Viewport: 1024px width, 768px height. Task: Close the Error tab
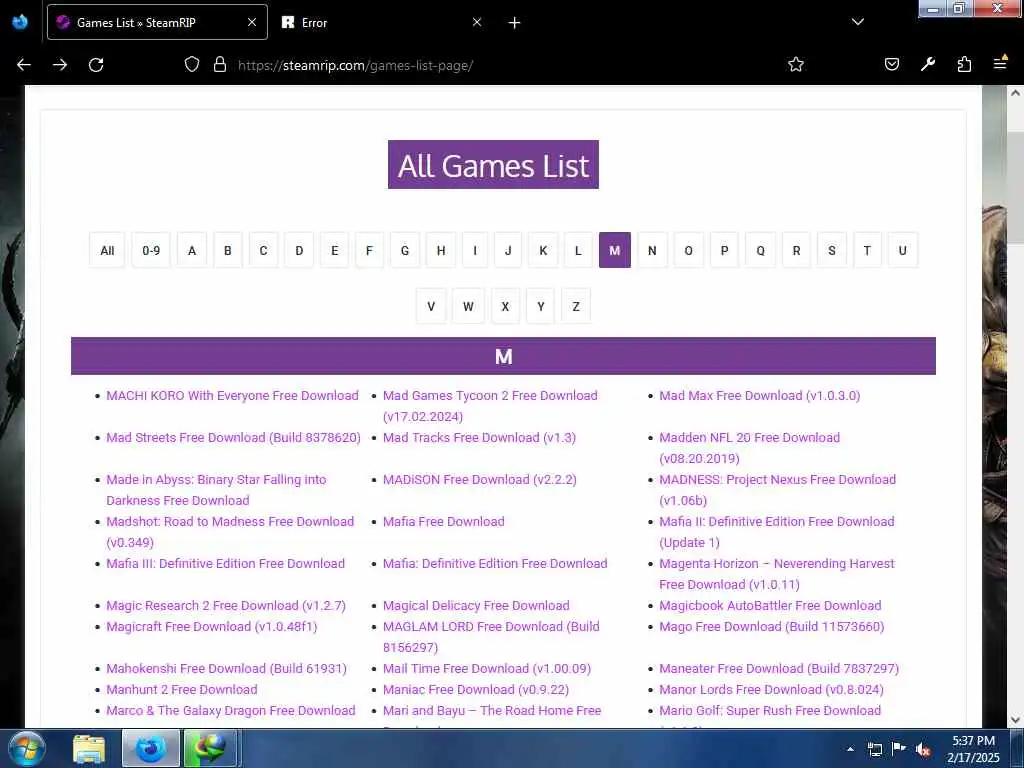point(477,22)
